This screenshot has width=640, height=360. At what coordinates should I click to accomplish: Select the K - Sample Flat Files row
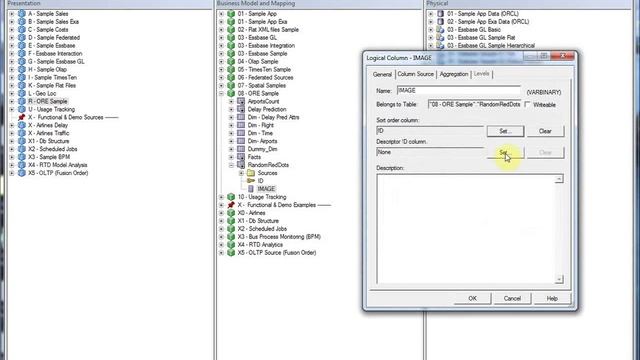click(x=52, y=85)
